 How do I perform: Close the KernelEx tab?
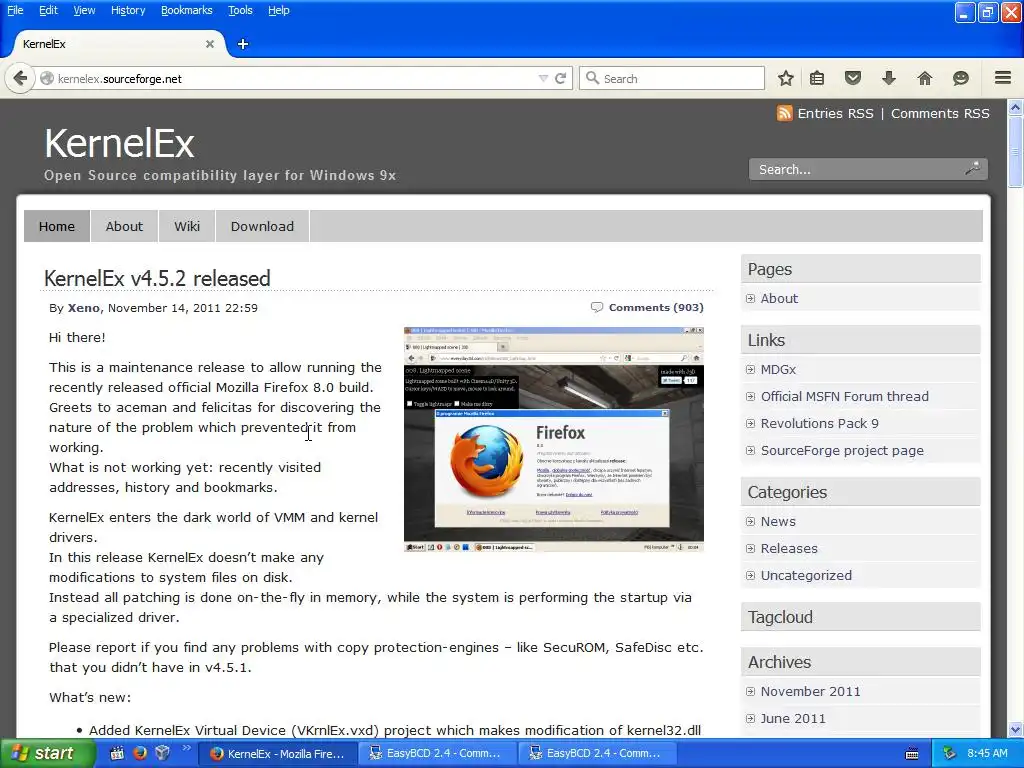click(210, 44)
